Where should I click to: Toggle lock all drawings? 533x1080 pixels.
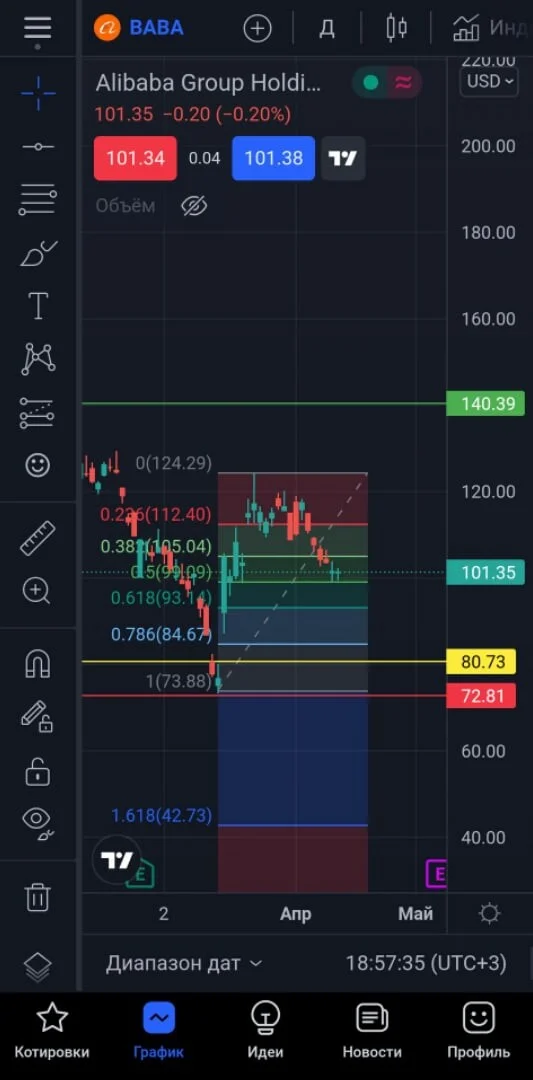[x=37, y=770]
